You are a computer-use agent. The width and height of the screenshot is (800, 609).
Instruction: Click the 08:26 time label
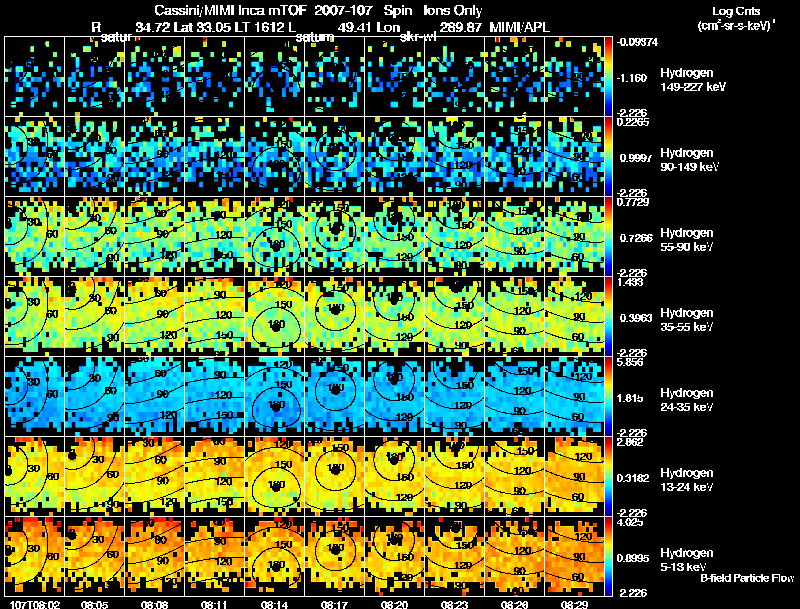click(x=514, y=604)
